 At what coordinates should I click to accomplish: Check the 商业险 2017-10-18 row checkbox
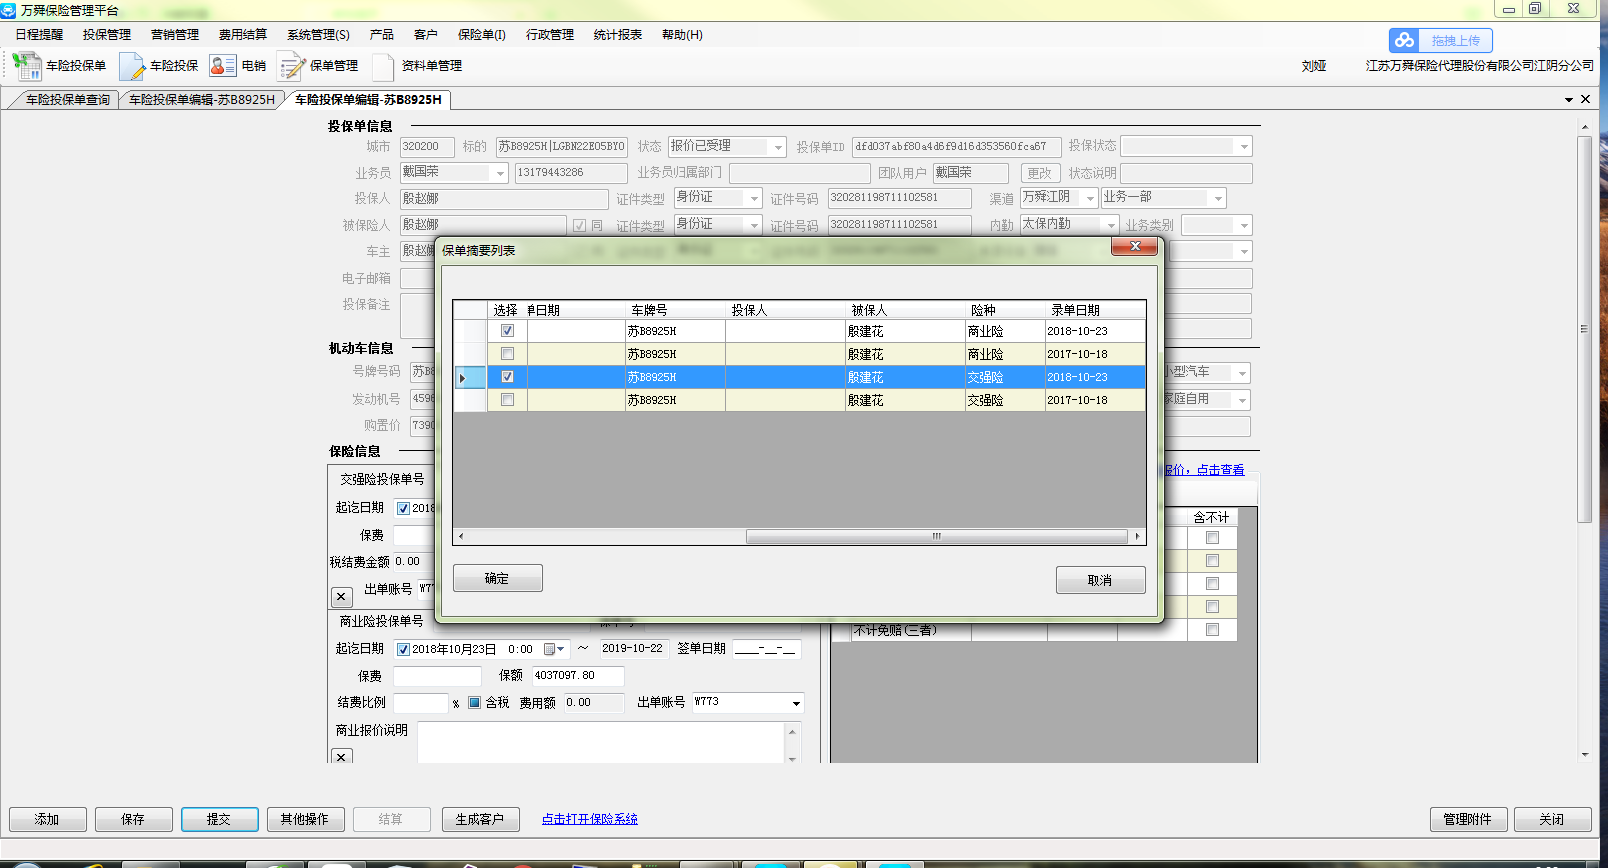pyautogui.click(x=507, y=354)
